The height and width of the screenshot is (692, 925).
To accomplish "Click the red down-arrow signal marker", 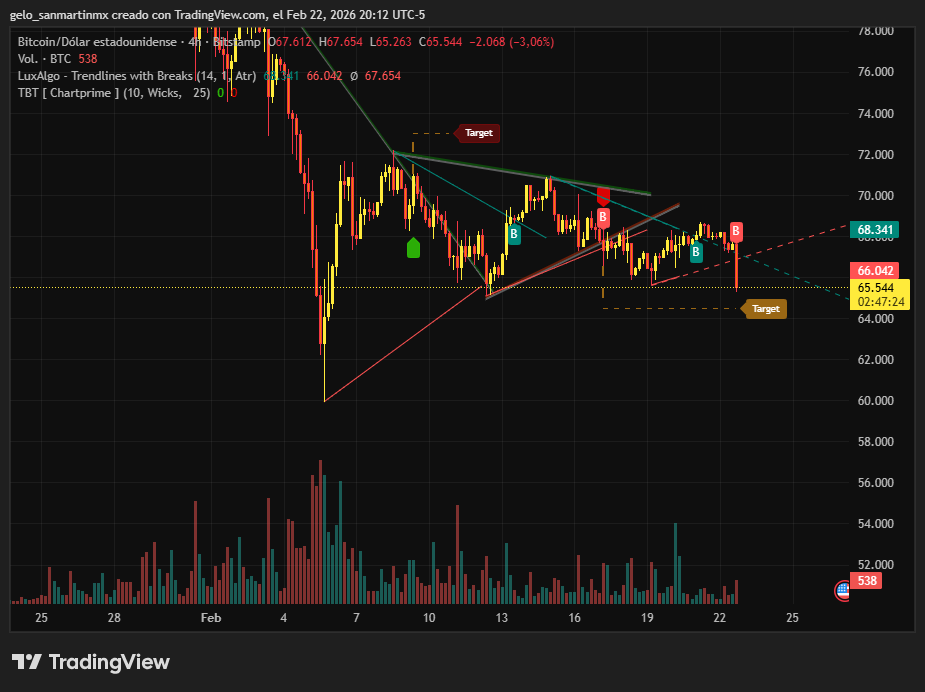I will click(x=603, y=196).
